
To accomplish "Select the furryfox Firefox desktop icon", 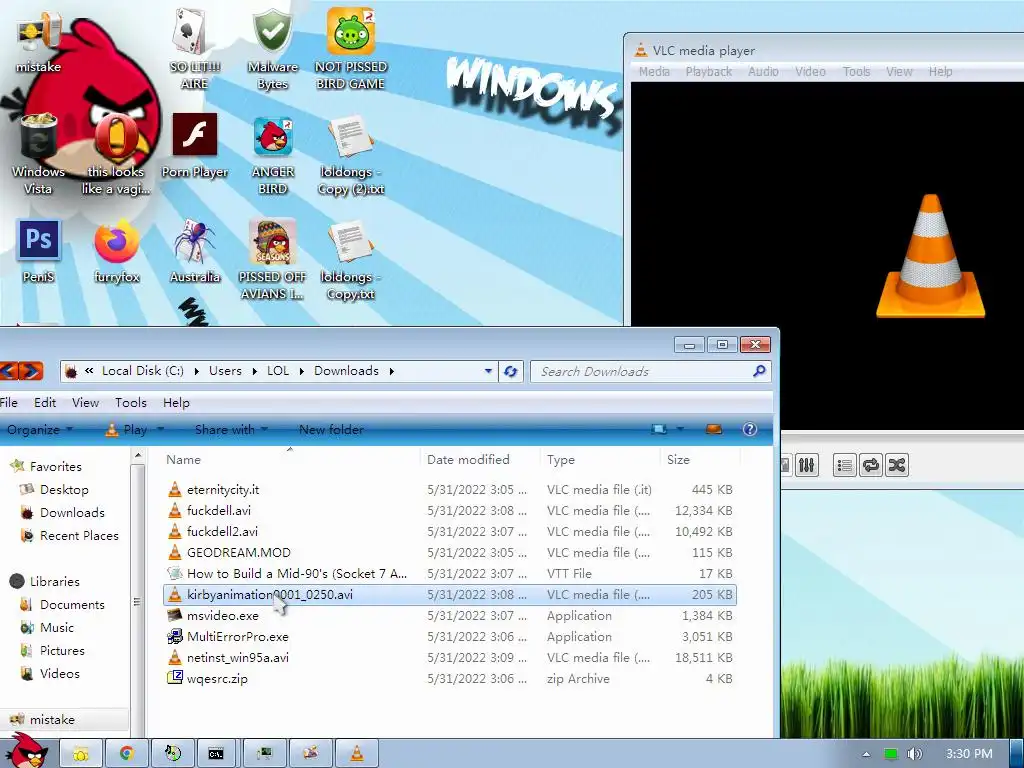I will pyautogui.click(x=116, y=251).
